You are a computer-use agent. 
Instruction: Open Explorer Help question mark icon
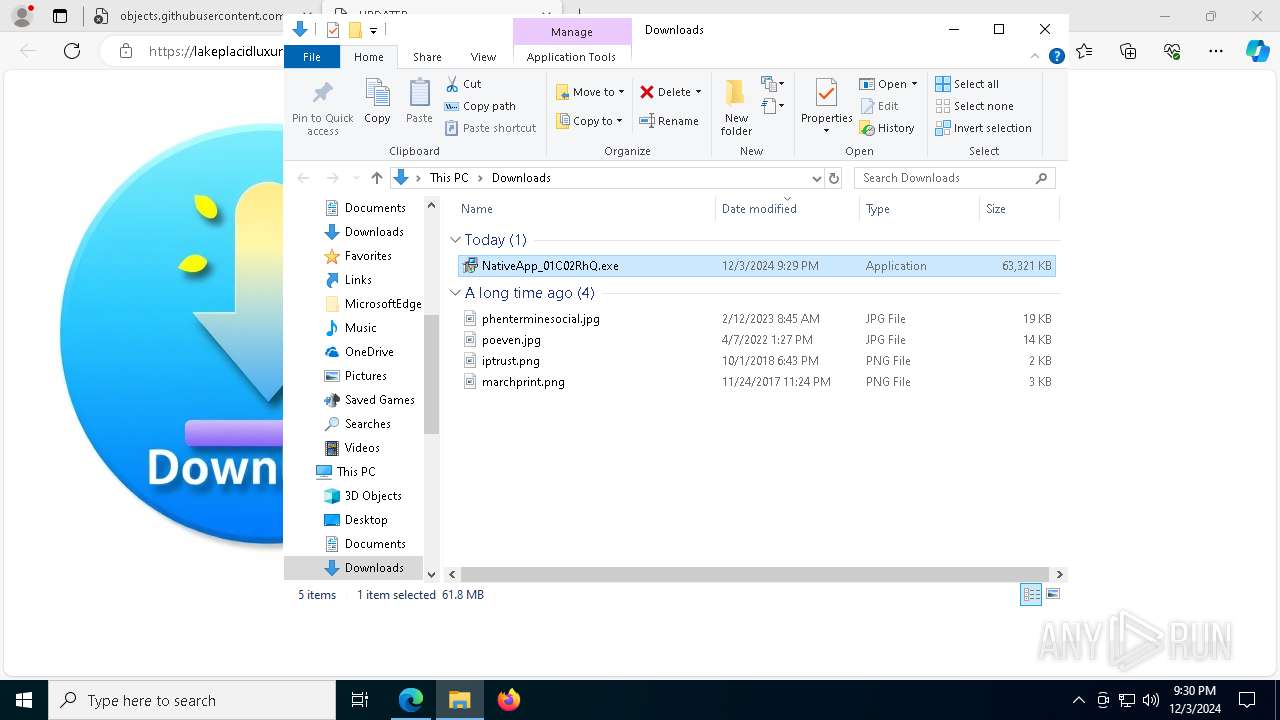click(x=1056, y=57)
